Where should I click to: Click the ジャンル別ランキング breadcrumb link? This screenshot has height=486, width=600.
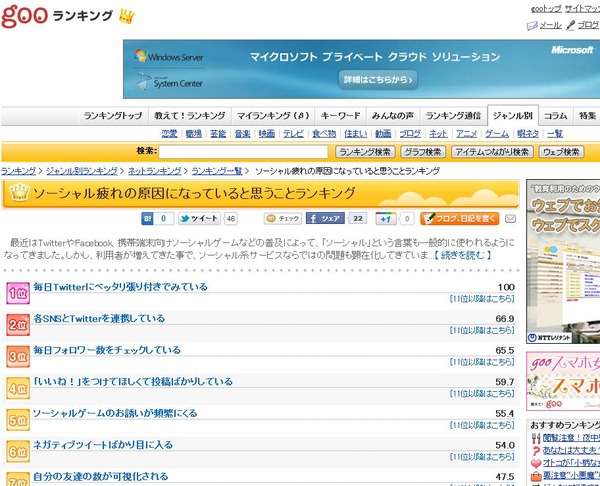click(82, 171)
